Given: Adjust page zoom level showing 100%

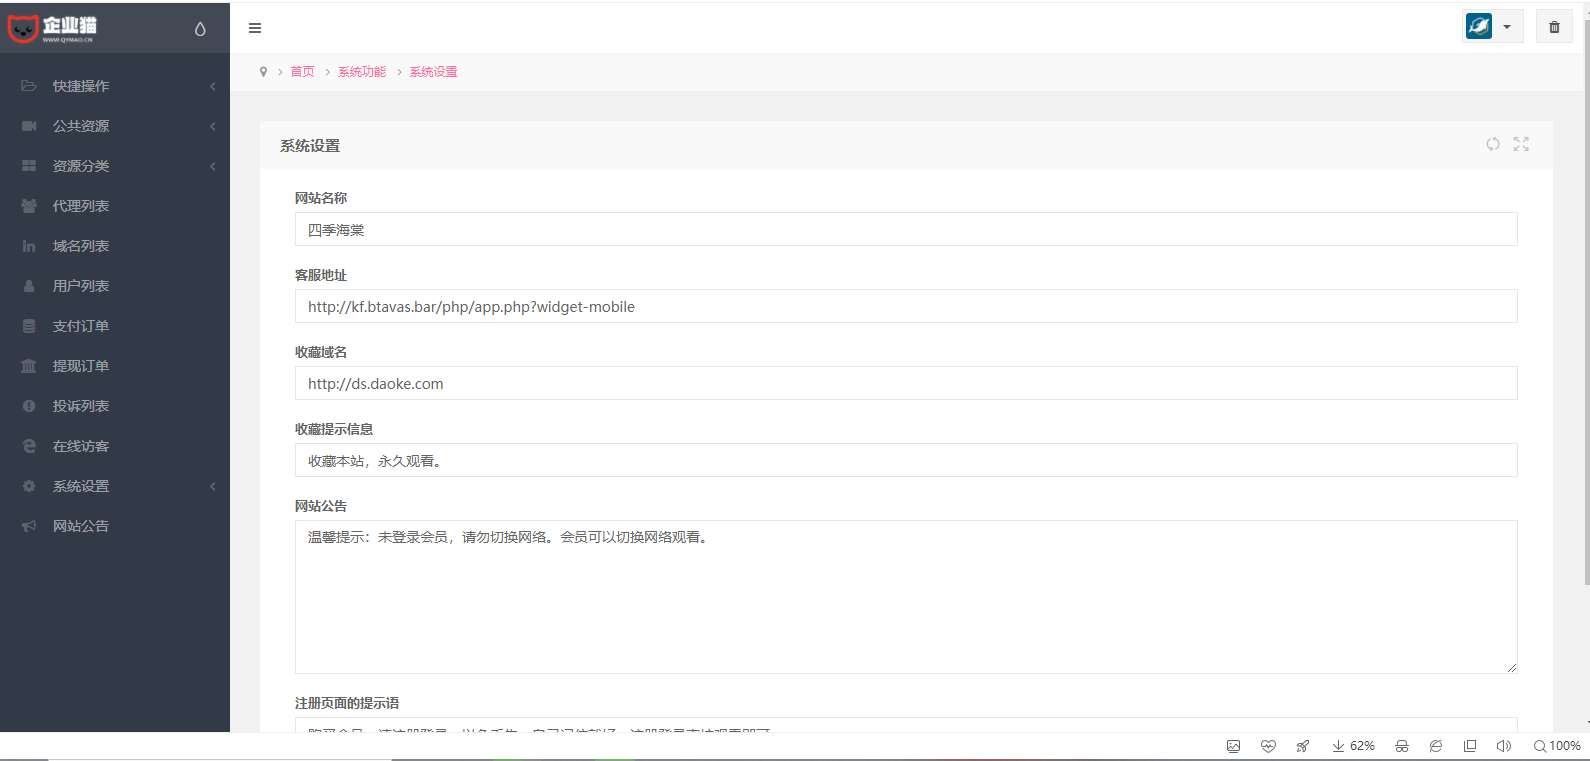Looking at the screenshot, I should (1557, 746).
